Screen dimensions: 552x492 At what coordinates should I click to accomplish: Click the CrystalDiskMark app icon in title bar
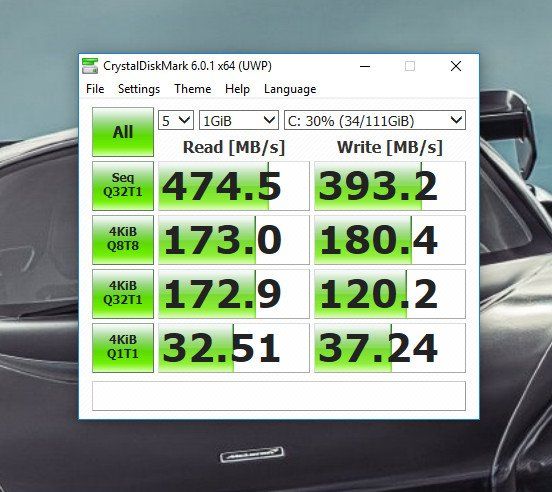(x=90, y=66)
